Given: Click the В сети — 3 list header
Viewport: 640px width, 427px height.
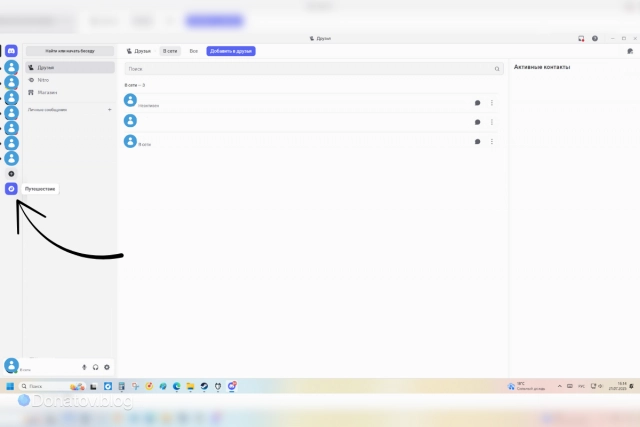Looking at the screenshot, I should pos(135,85).
